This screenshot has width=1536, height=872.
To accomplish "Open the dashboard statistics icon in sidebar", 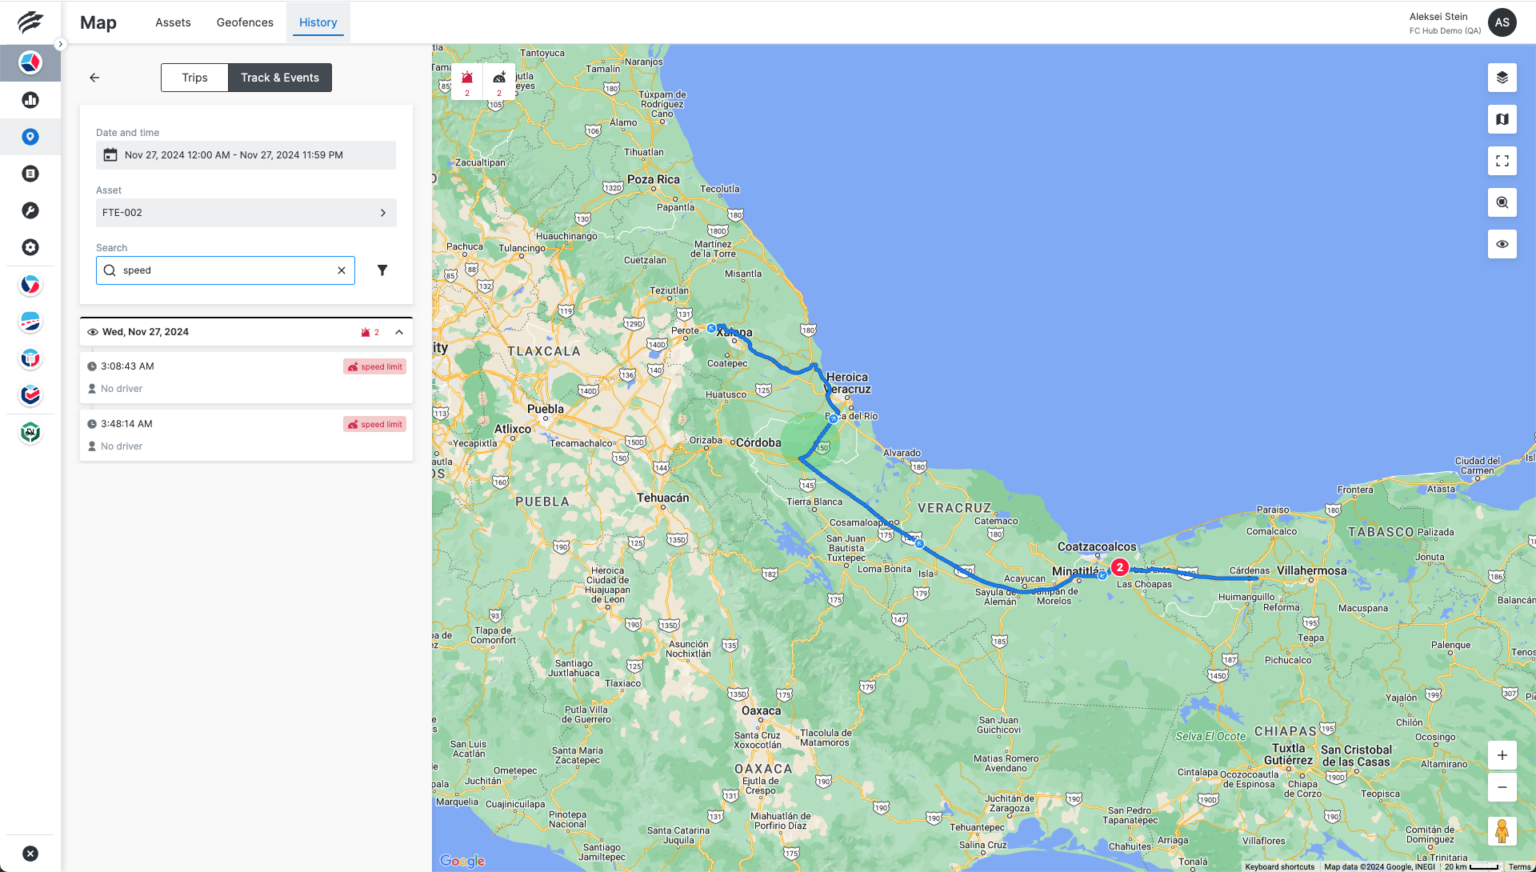I will pos(30,99).
